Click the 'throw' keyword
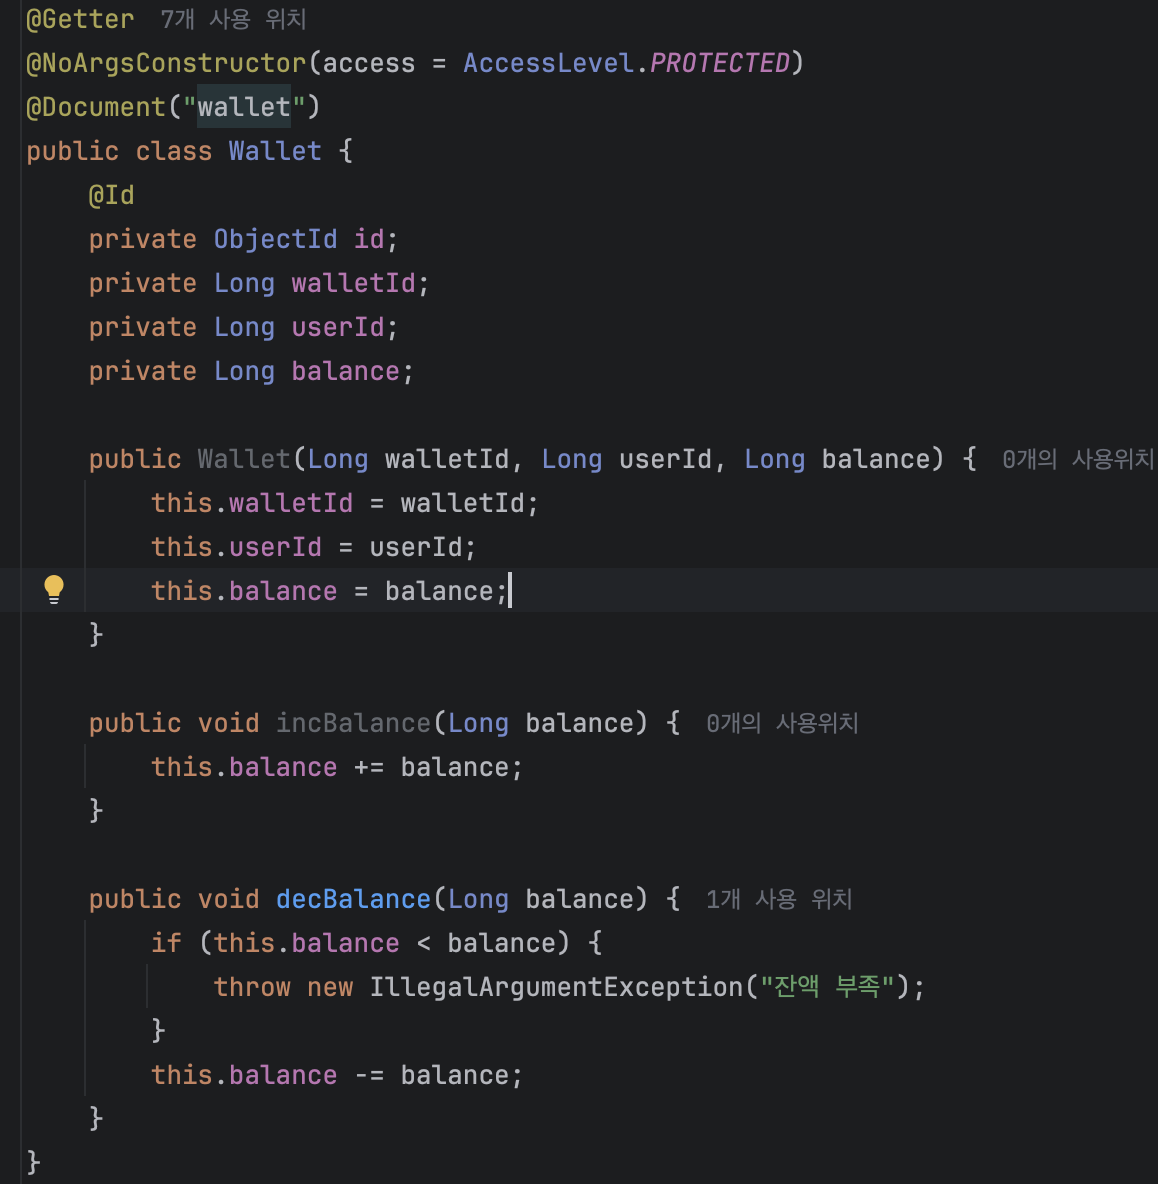Image resolution: width=1158 pixels, height=1184 pixels. [251, 987]
